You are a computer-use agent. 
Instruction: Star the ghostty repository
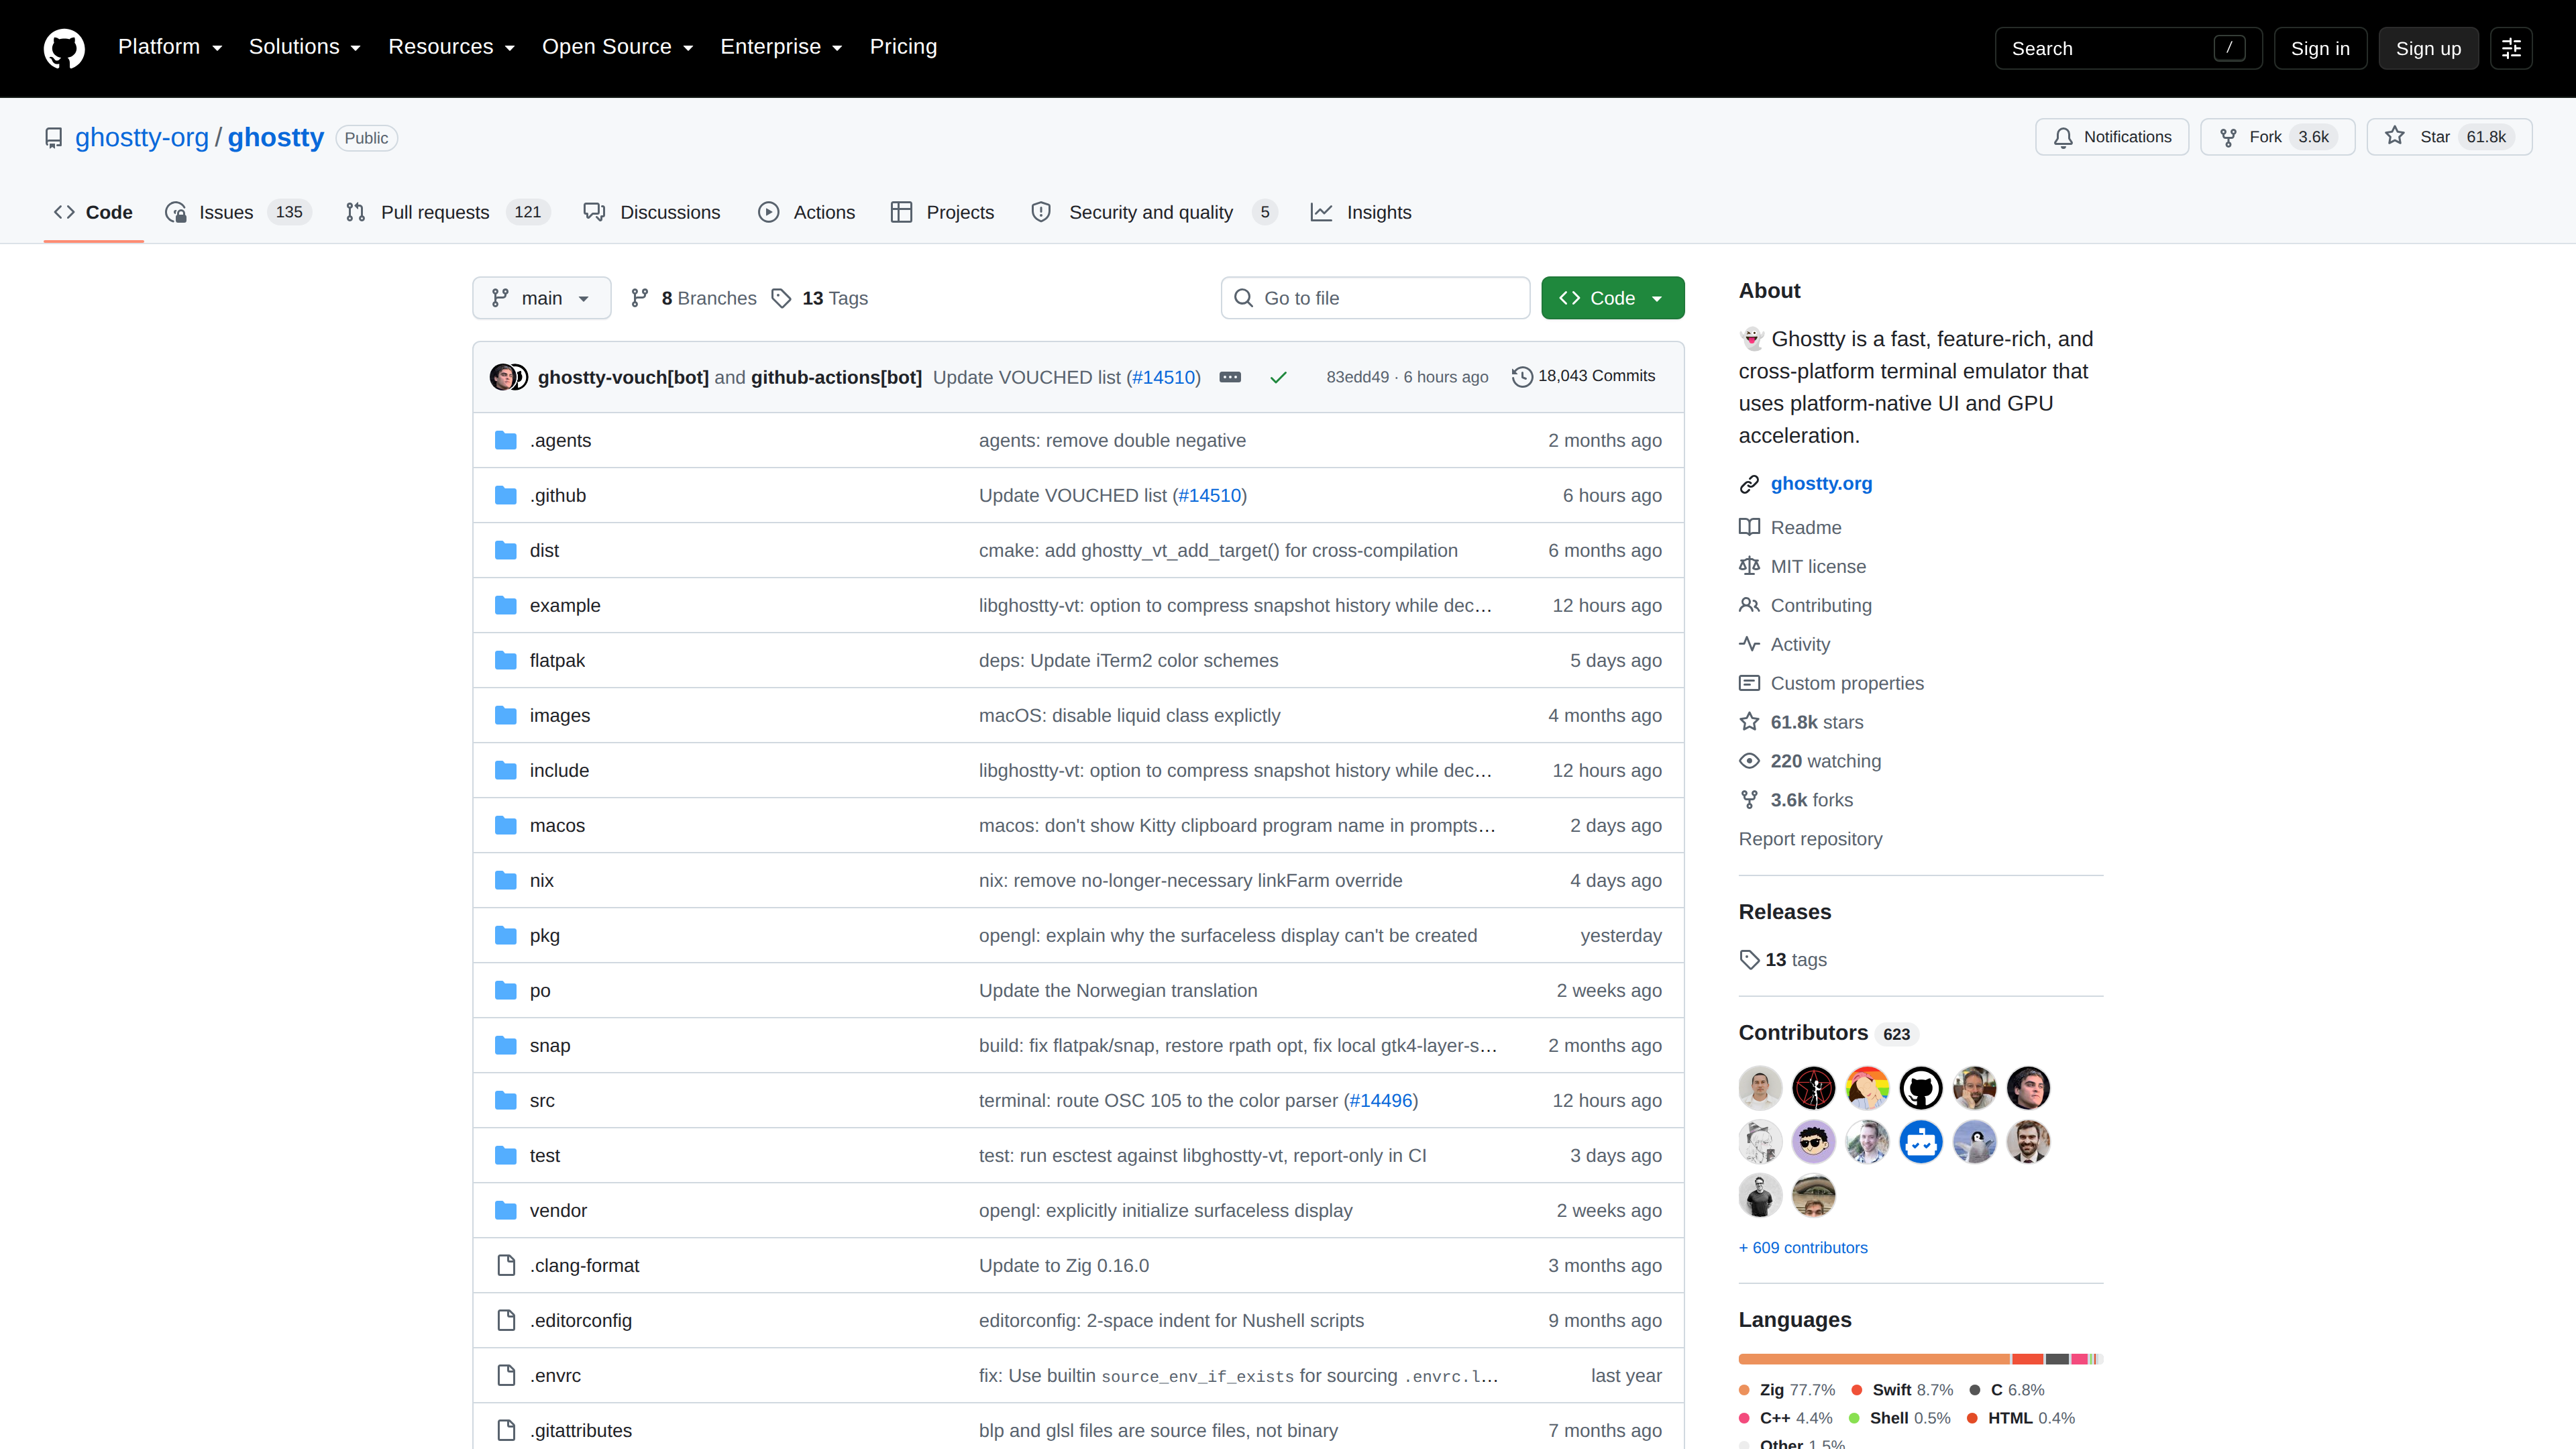2448,137
